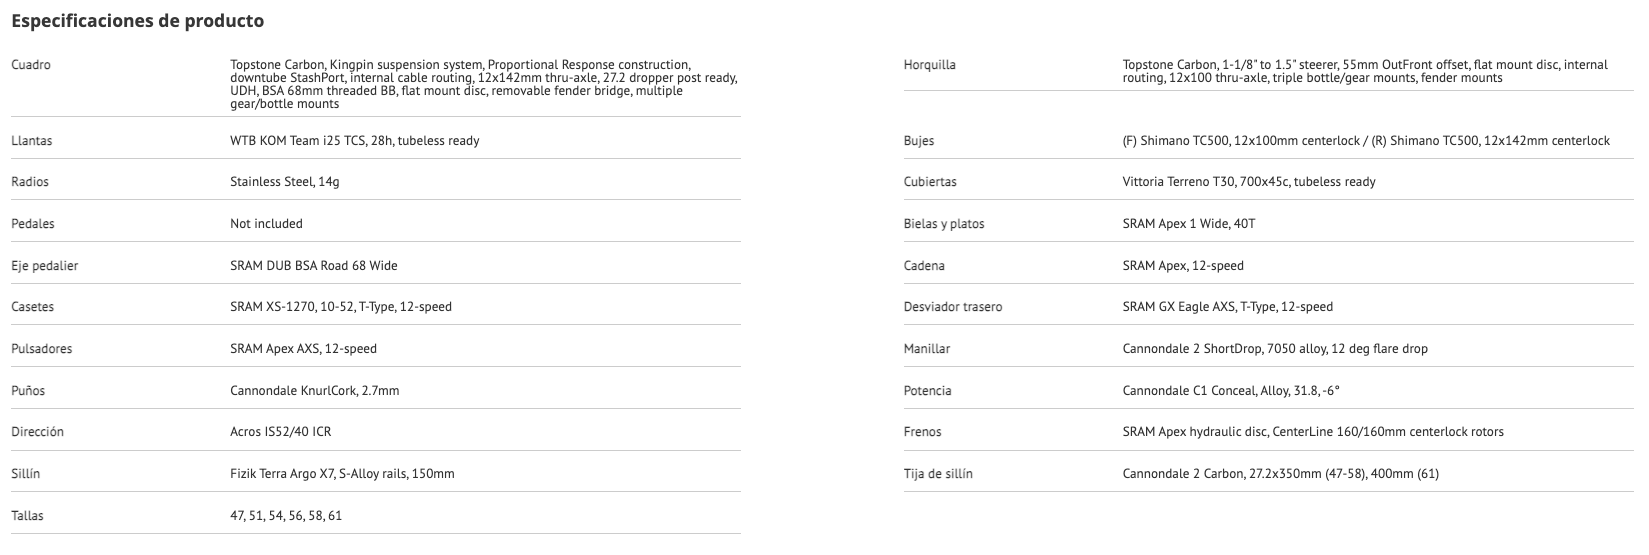This screenshot has height=555, width=1649.
Task: Select the Manillar label
Action: (926, 349)
